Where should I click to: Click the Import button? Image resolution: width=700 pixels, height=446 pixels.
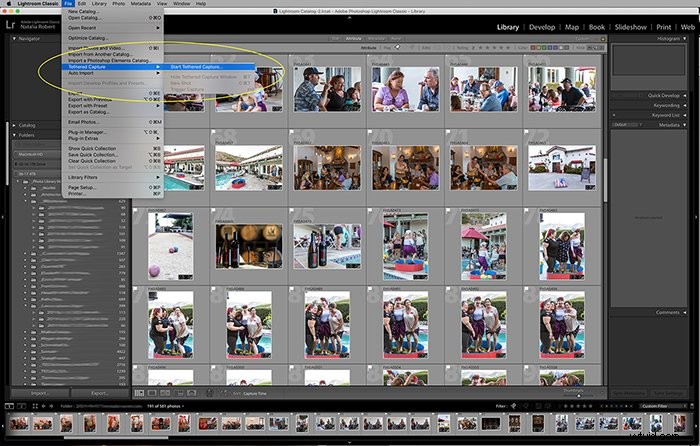tap(40, 393)
